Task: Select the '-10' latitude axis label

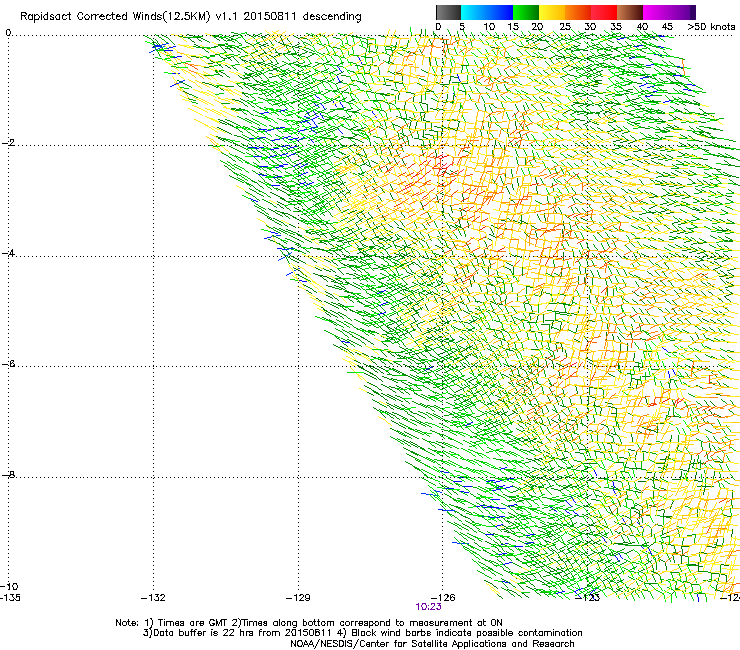Action: click(10, 586)
